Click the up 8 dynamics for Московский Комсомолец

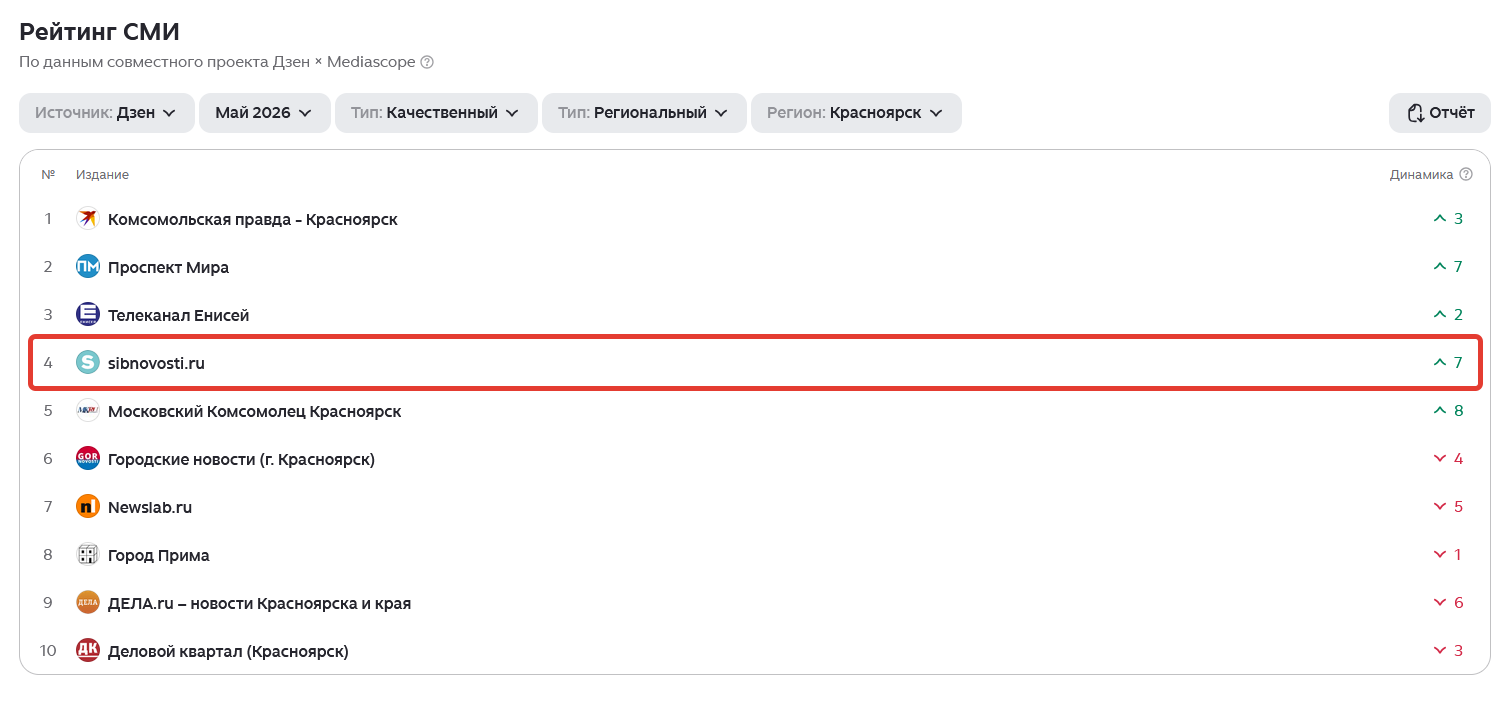(1448, 411)
